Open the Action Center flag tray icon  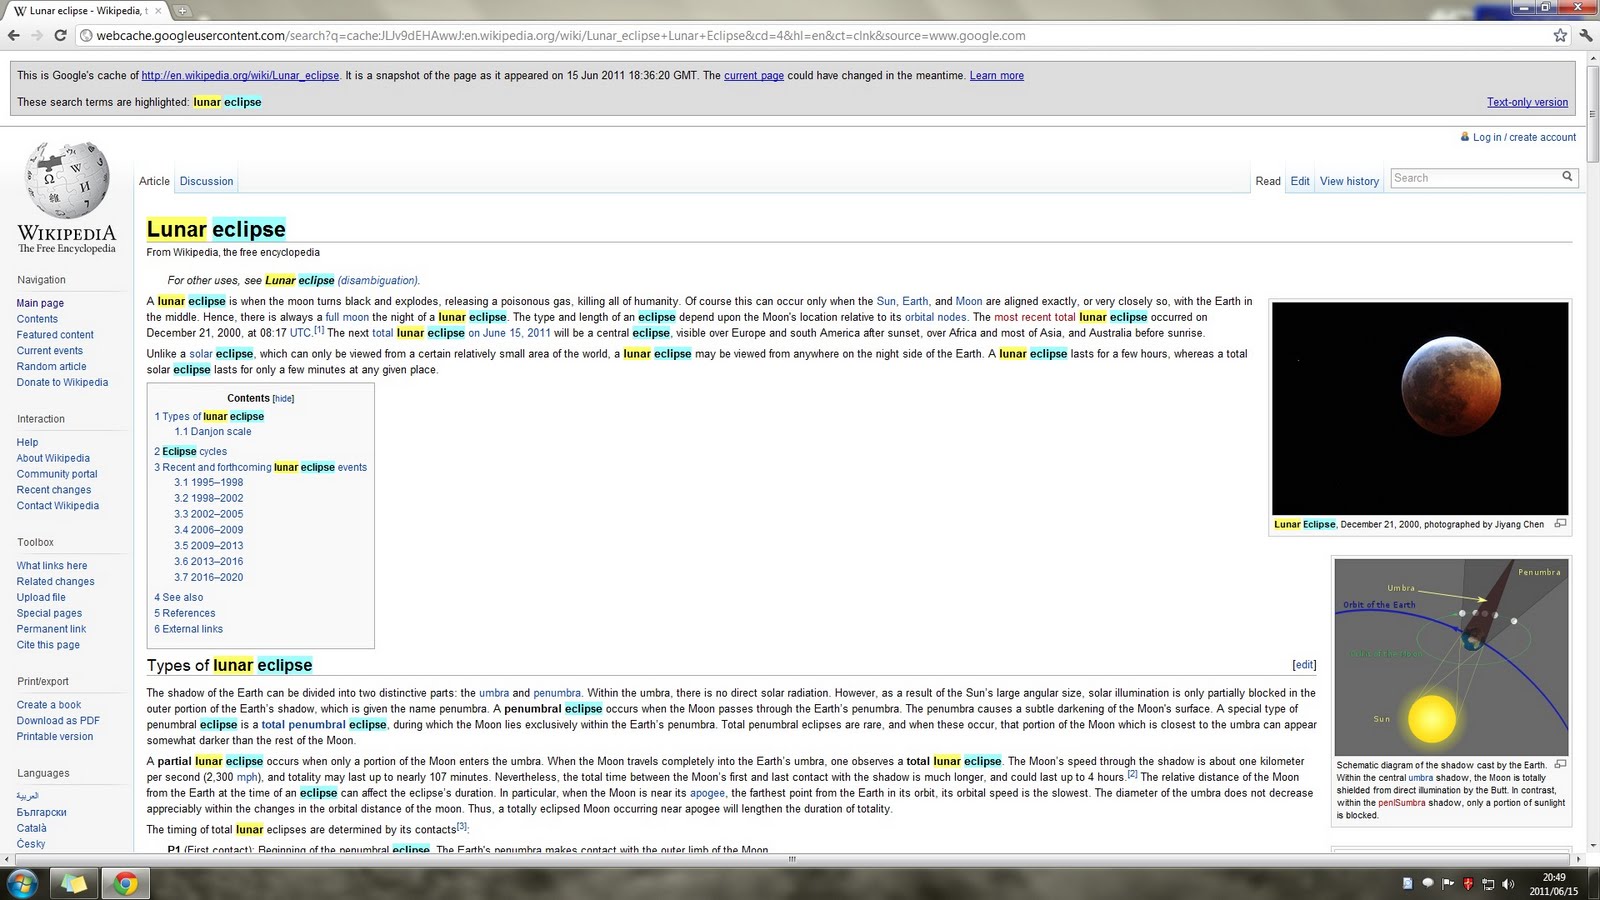point(1448,883)
